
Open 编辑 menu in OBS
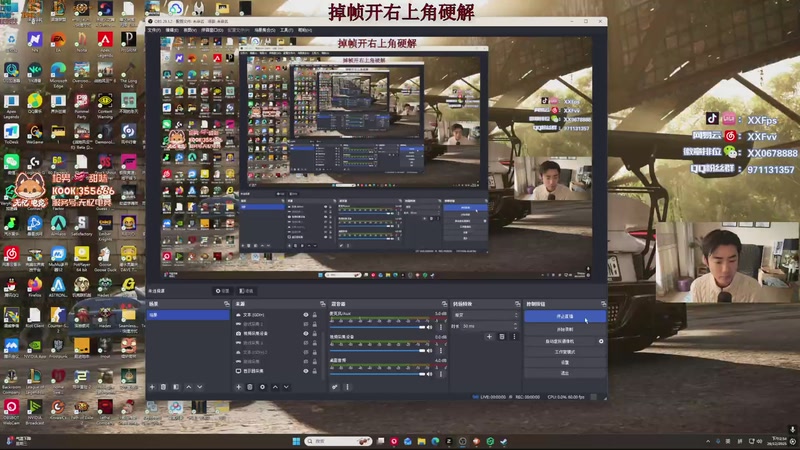tap(172, 30)
